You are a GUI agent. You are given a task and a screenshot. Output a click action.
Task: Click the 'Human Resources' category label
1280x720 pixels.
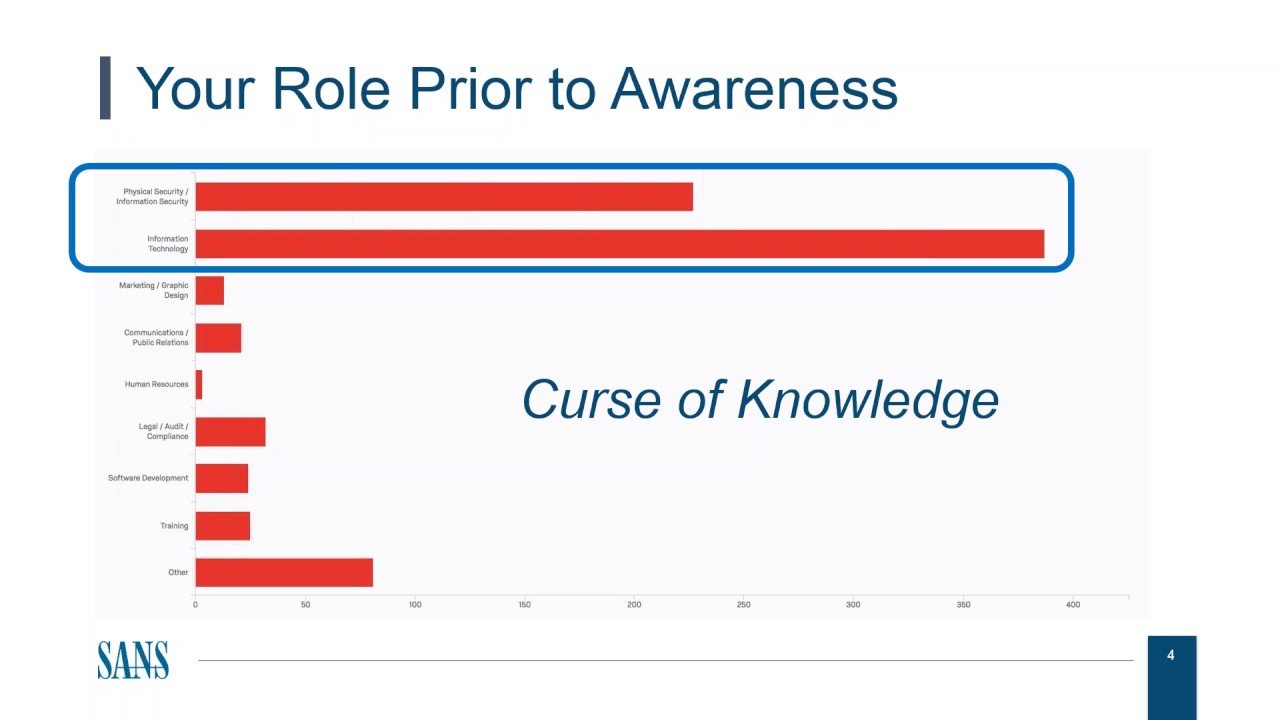[156, 385]
